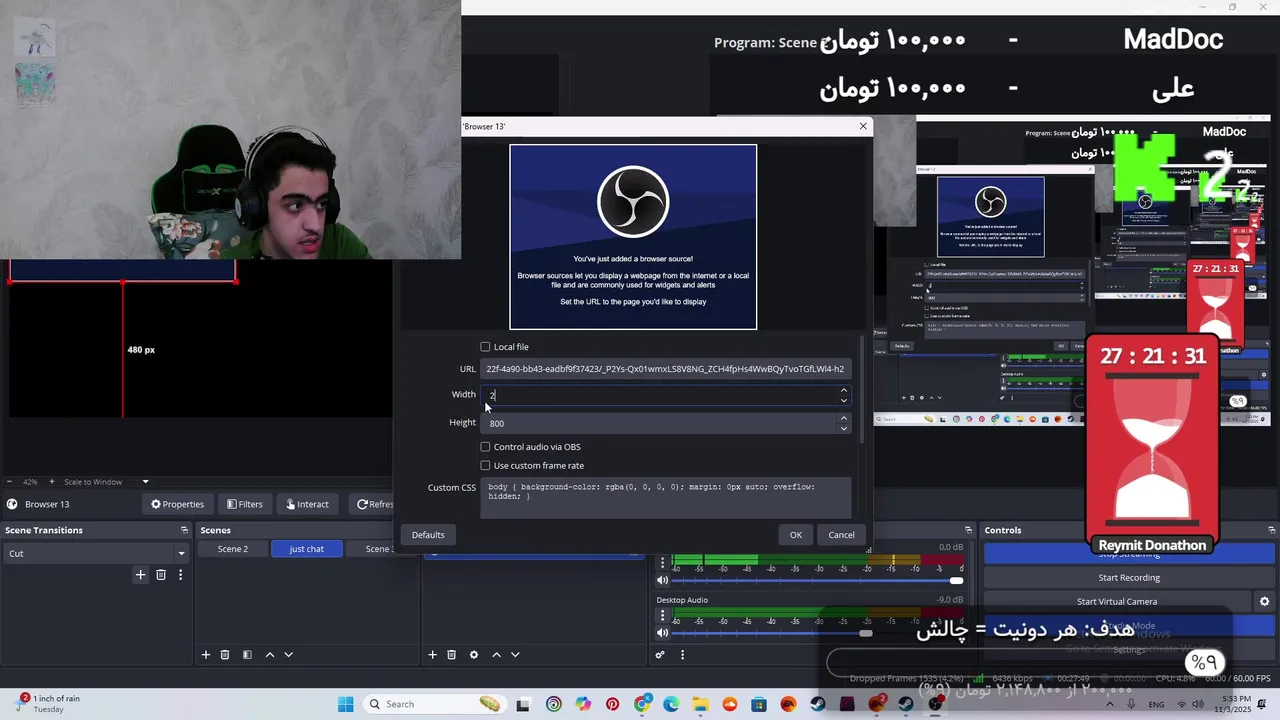Image resolution: width=1280 pixels, height=720 pixels.
Task: Zoom in the preview with plus icon
Action: click(x=52, y=482)
